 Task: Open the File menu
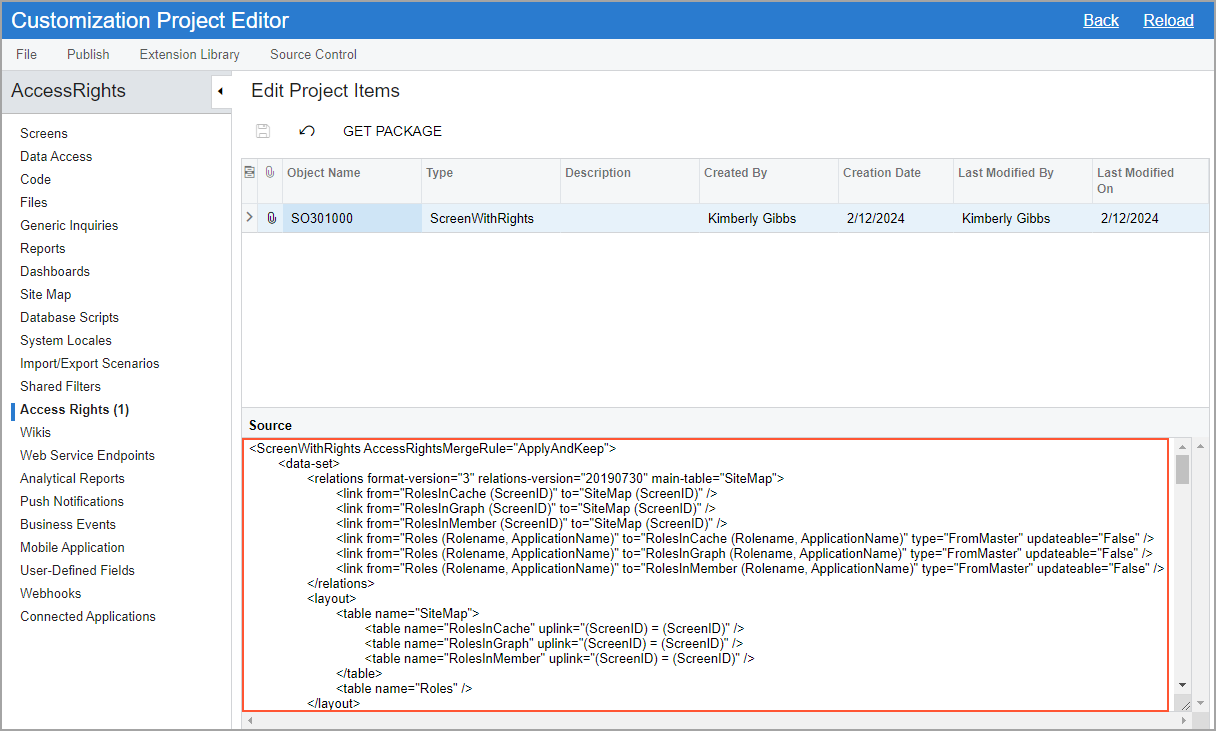[x=26, y=54]
